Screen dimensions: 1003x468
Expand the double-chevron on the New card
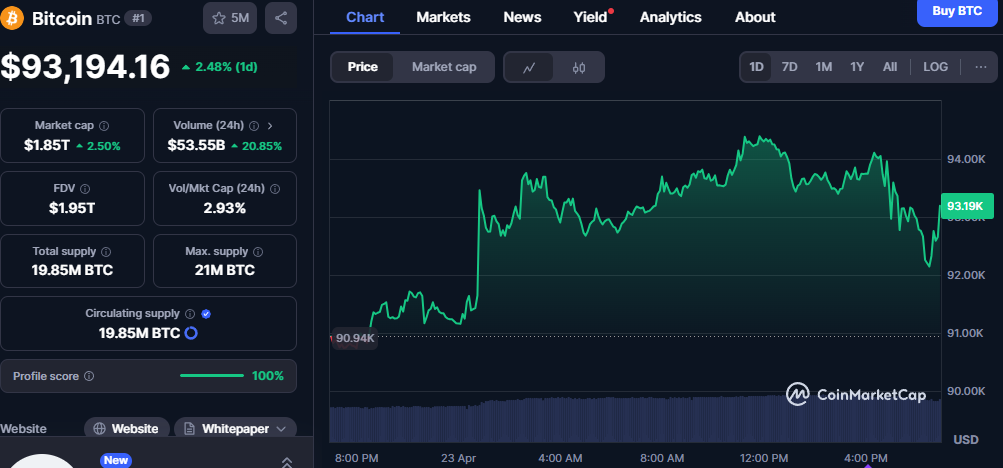287,462
